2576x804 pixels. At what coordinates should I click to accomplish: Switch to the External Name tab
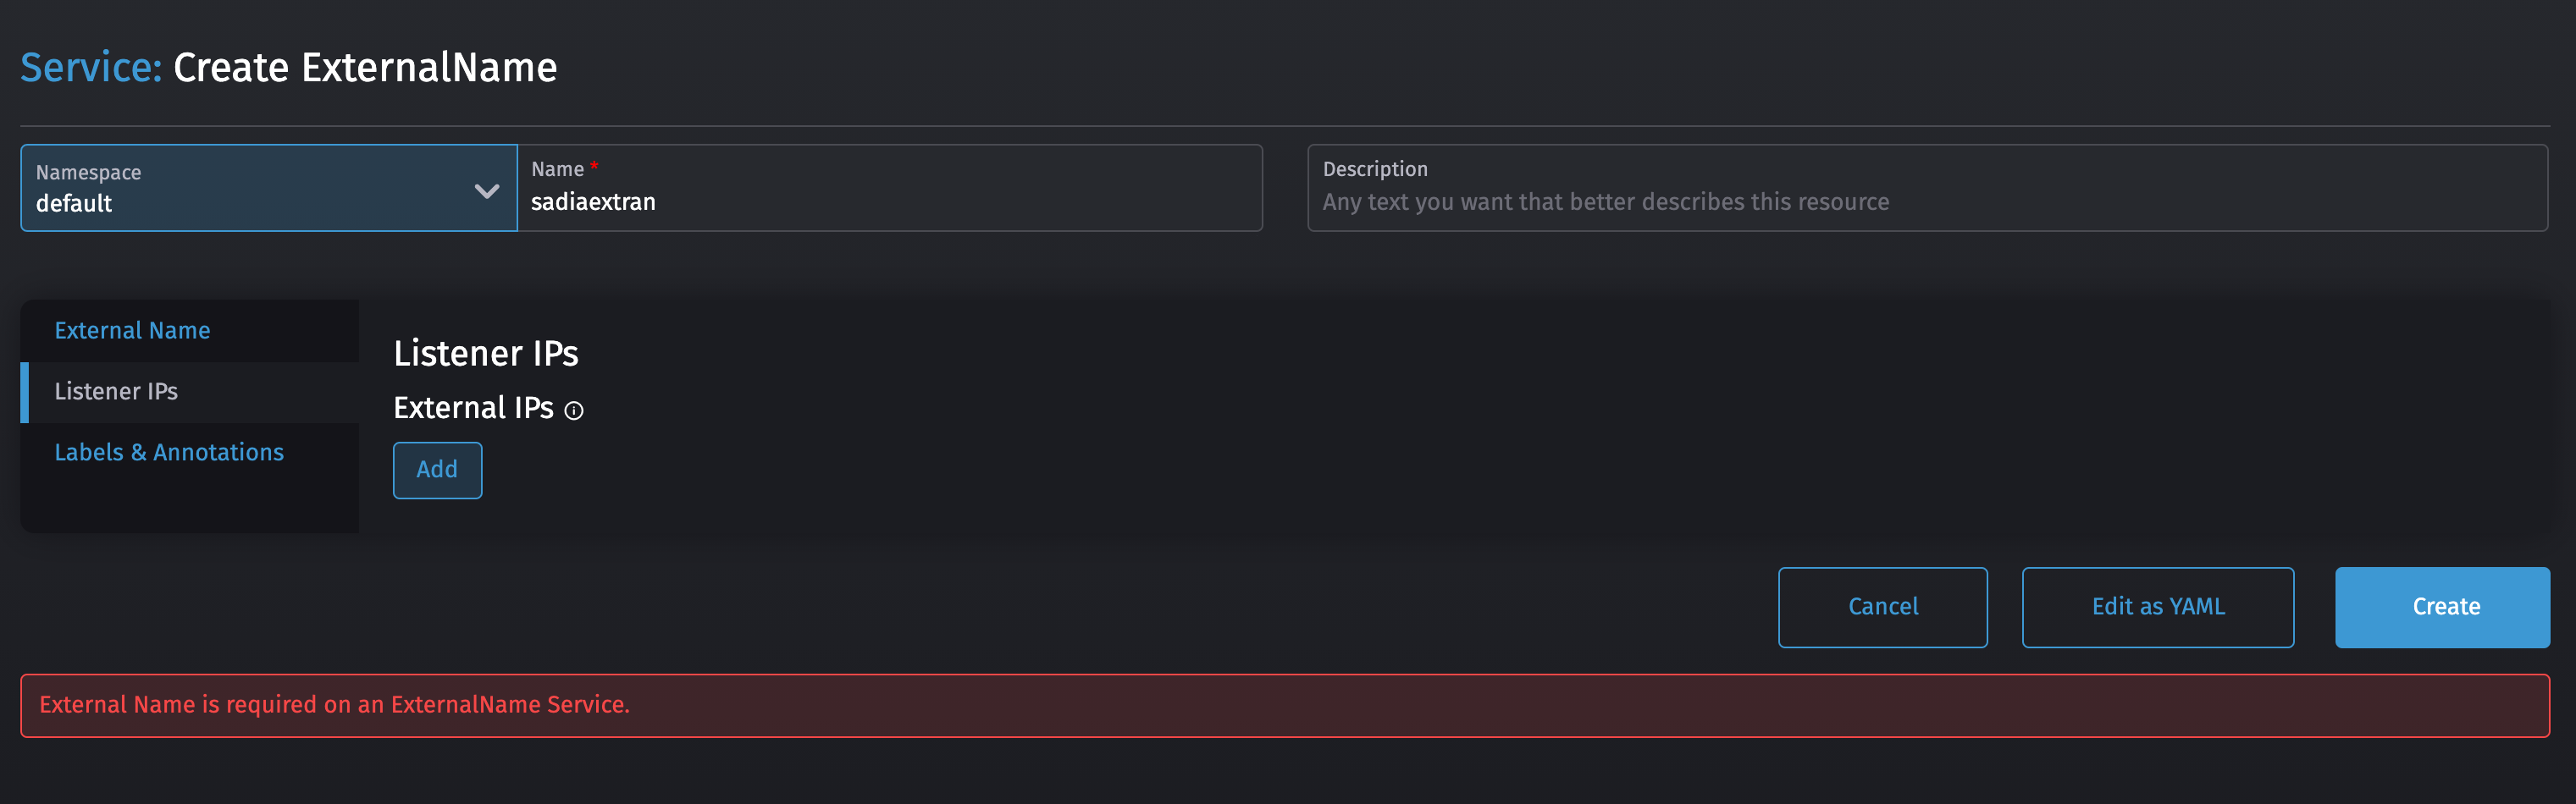point(132,330)
